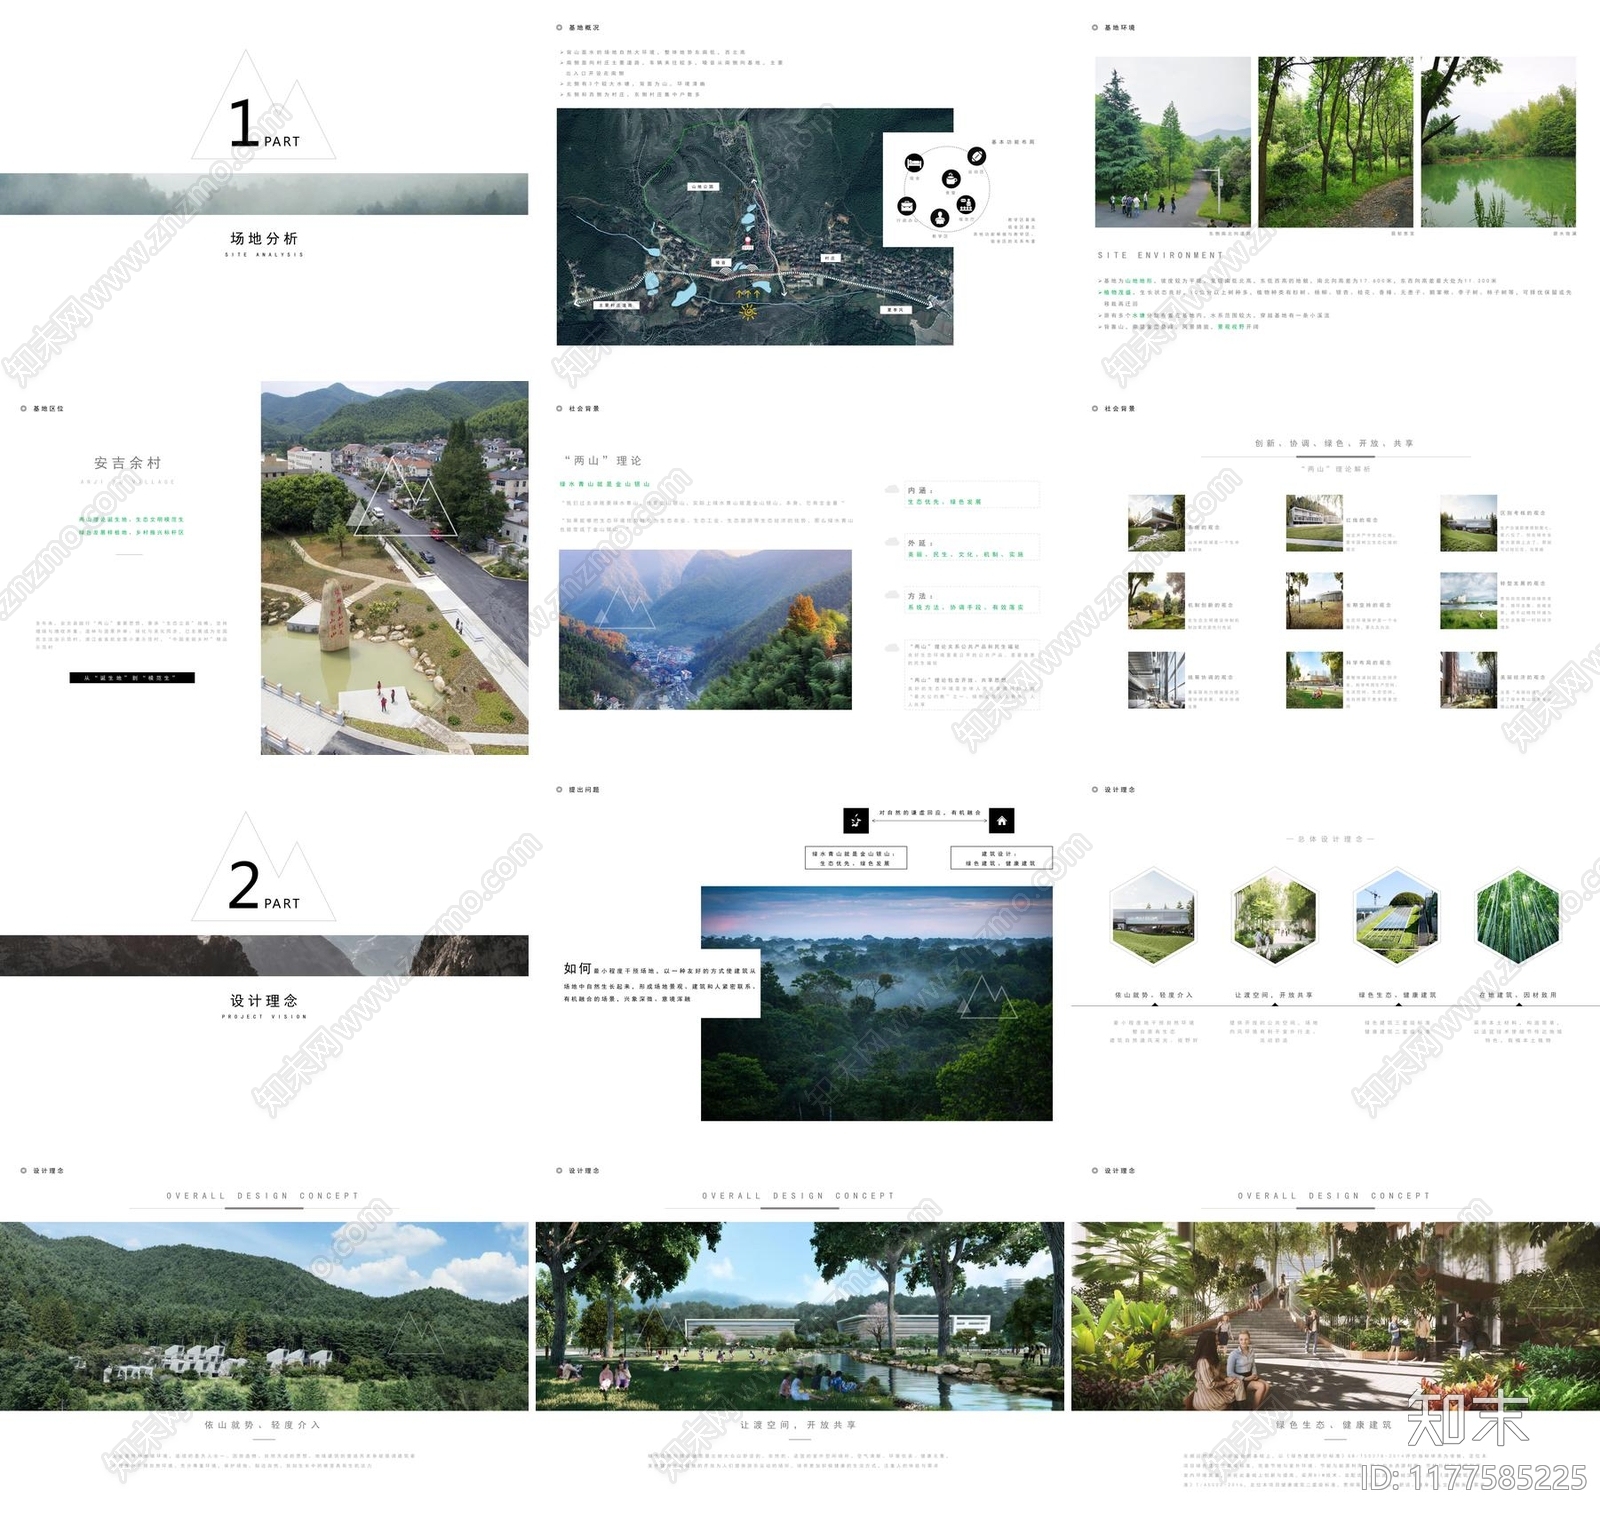Open the aerial village photo with stone monument

pyautogui.click(x=395, y=568)
